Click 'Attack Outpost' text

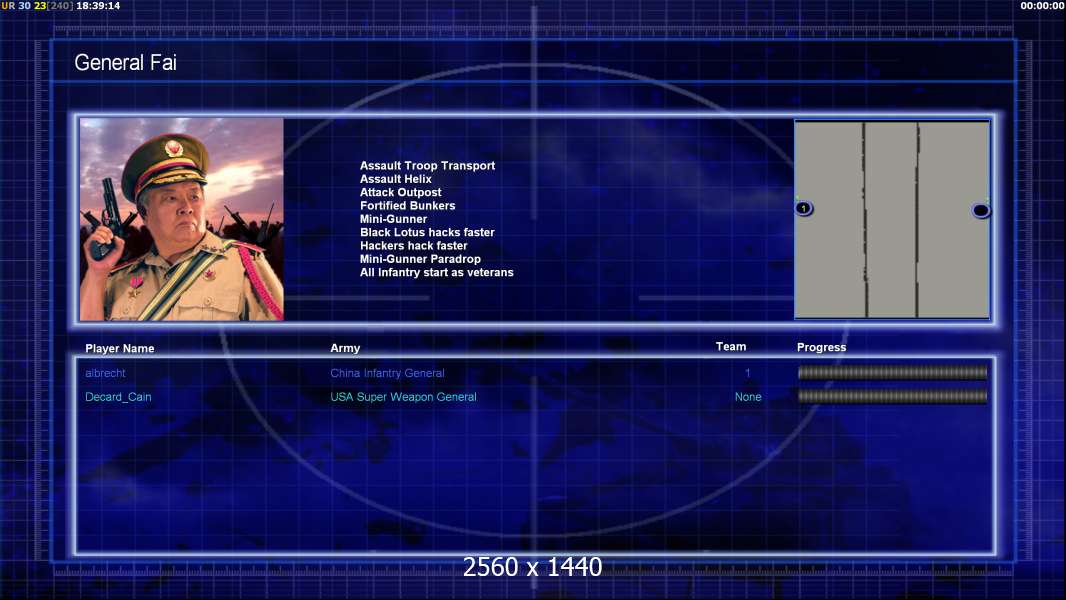pos(400,192)
